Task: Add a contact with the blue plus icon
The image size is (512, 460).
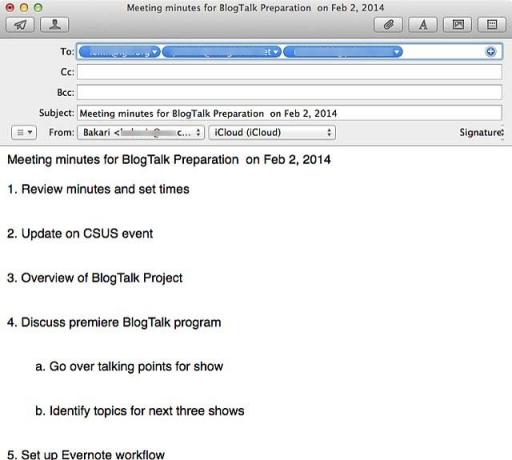Action: (x=491, y=52)
